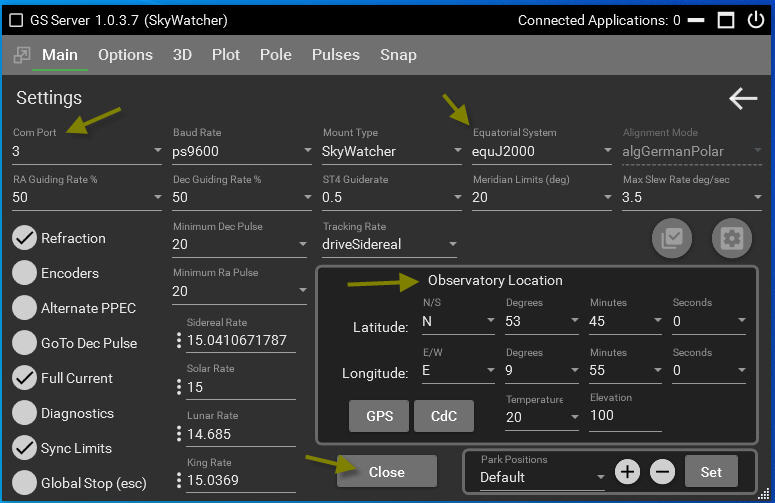Enable the Encoders option

pos(25,273)
